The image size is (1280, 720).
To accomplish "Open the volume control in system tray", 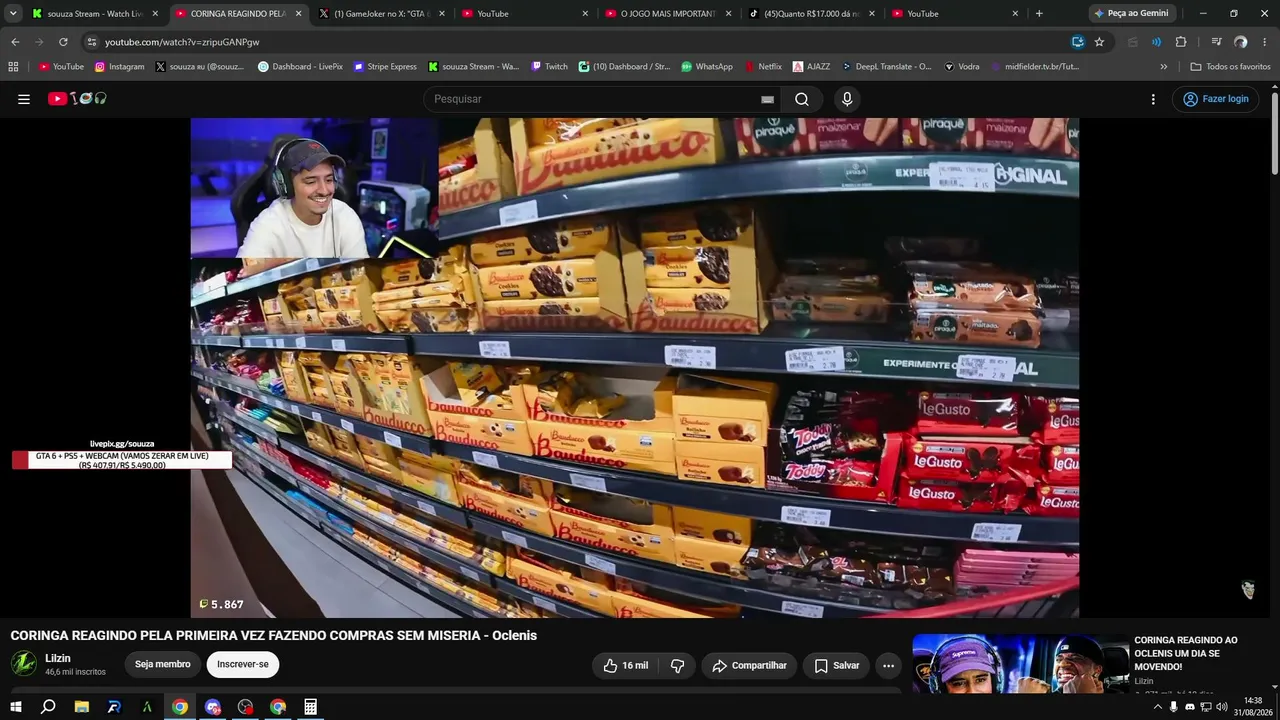I will click(1222, 707).
